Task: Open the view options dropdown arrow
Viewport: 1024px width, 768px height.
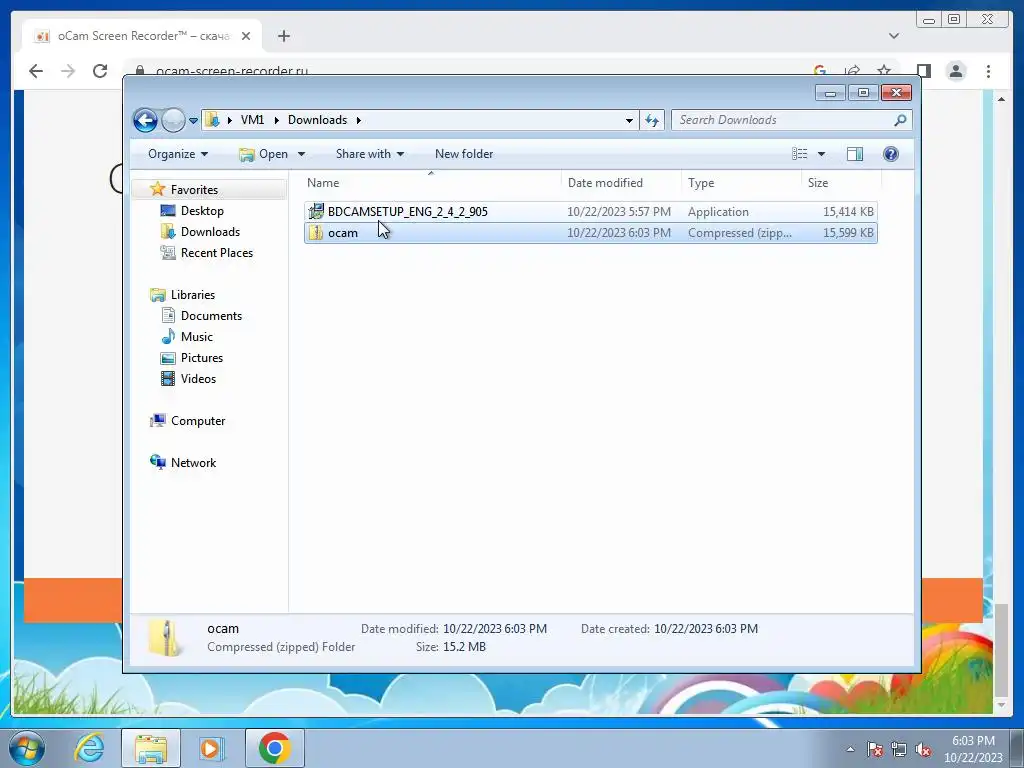Action: pyautogui.click(x=822, y=154)
